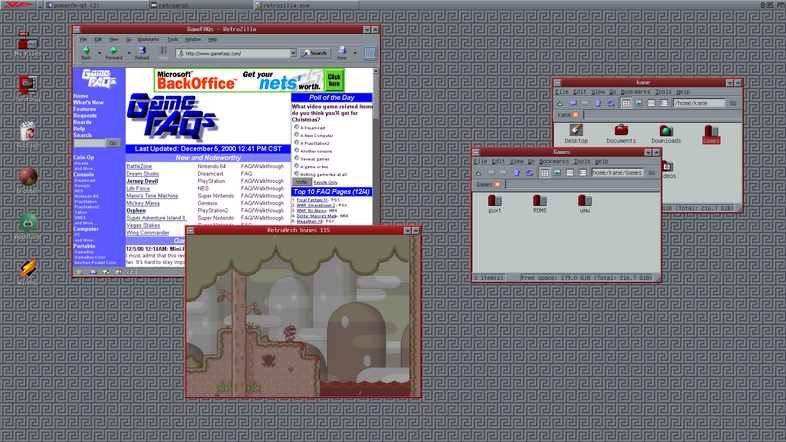Click the Search button in RetroZilla toolbar
Screen dimensions: 786x442
315,53
